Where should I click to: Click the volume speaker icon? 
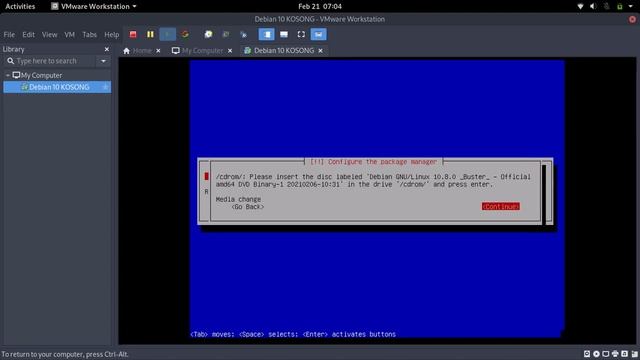593,7
